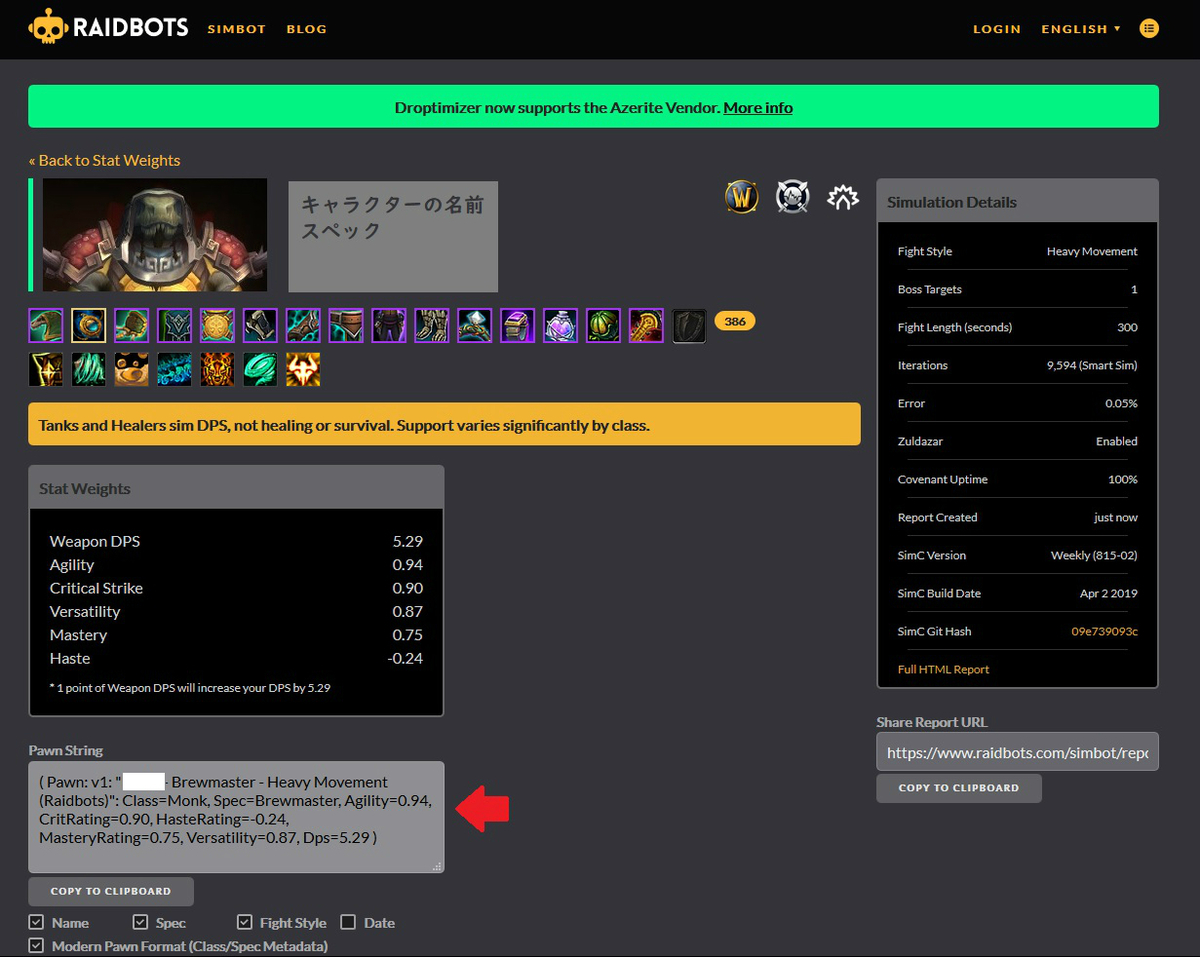This screenshot has width=1200, height=957.
Task: Click the Versatility 0.87 row
Action: 236,611
